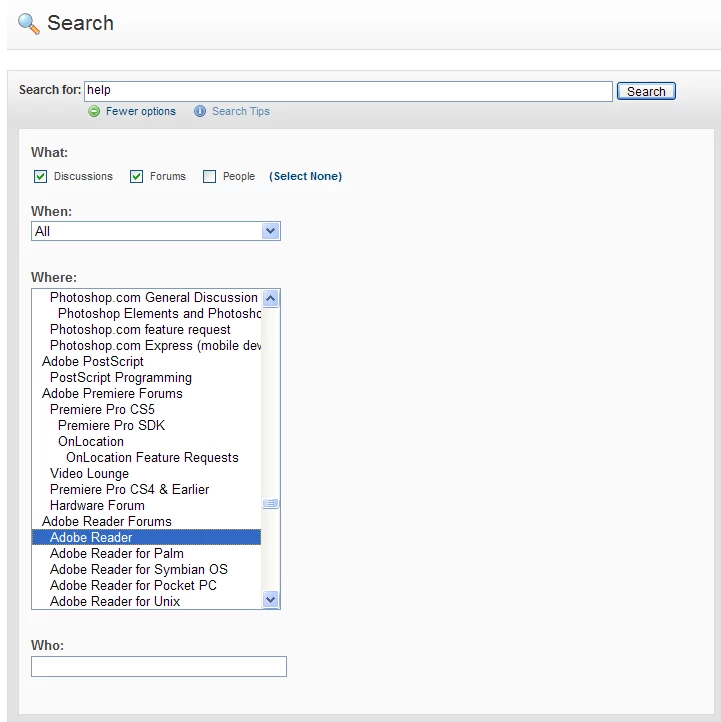Viewport: 721px width, 722px height.
Task: Click the Where list scroll up arrow
Action: (271, 299)
